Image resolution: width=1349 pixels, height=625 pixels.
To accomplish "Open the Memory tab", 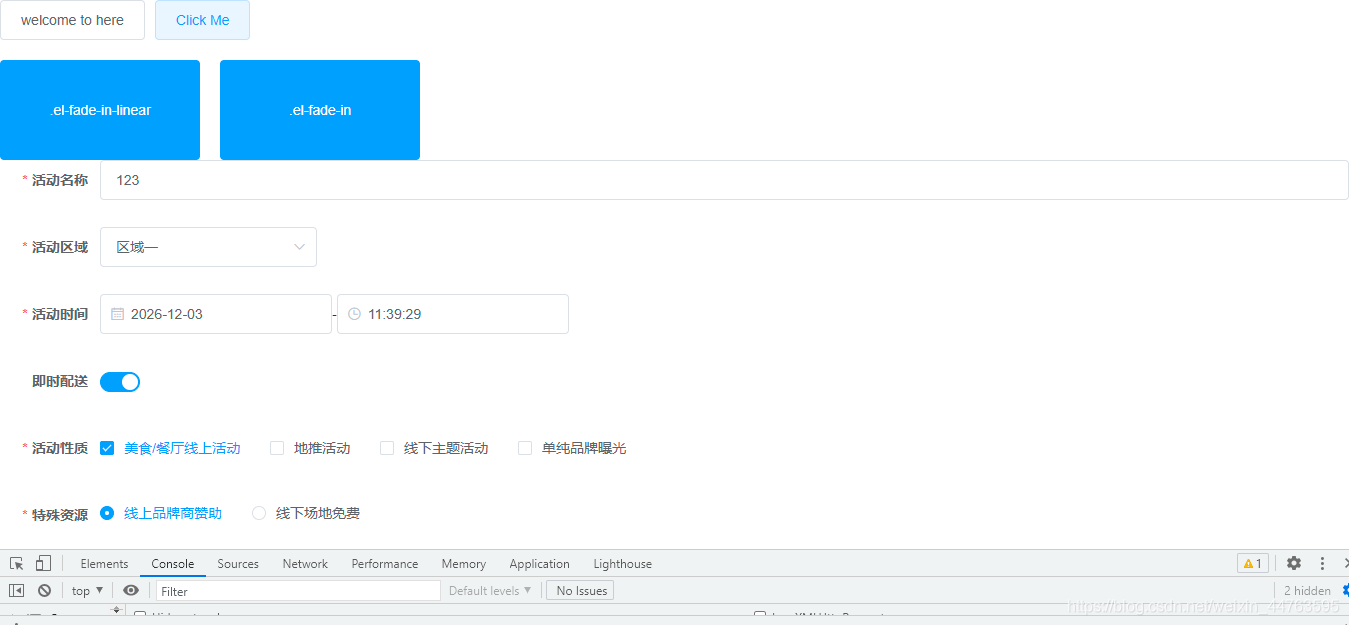I will pos(463,563).
